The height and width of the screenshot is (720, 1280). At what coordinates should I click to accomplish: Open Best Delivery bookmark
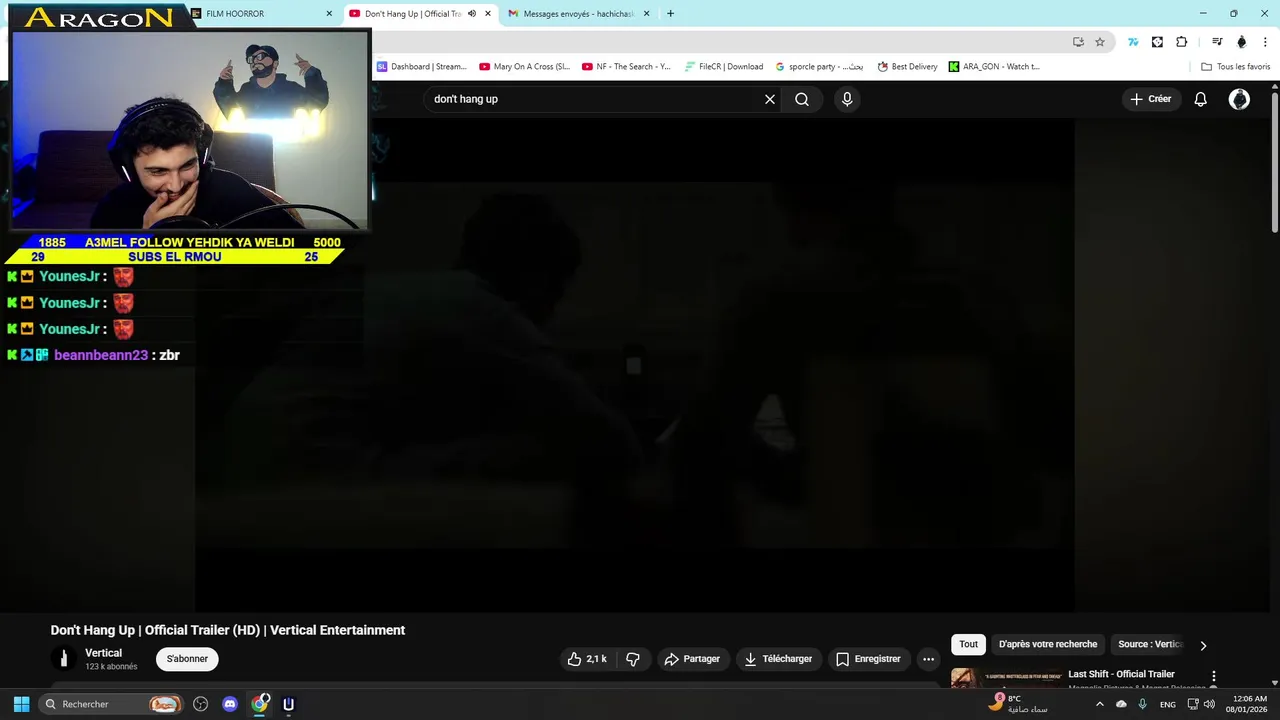pos(908,67)
